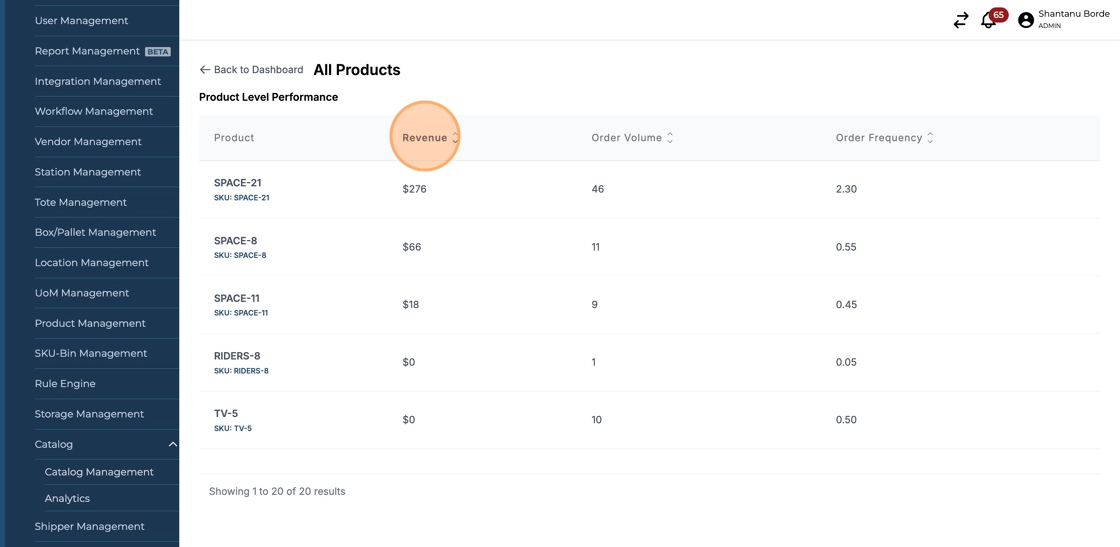1120x547 pixels.
Task: Collapse the Catalog menu chevron
Action: pos(172,444)
